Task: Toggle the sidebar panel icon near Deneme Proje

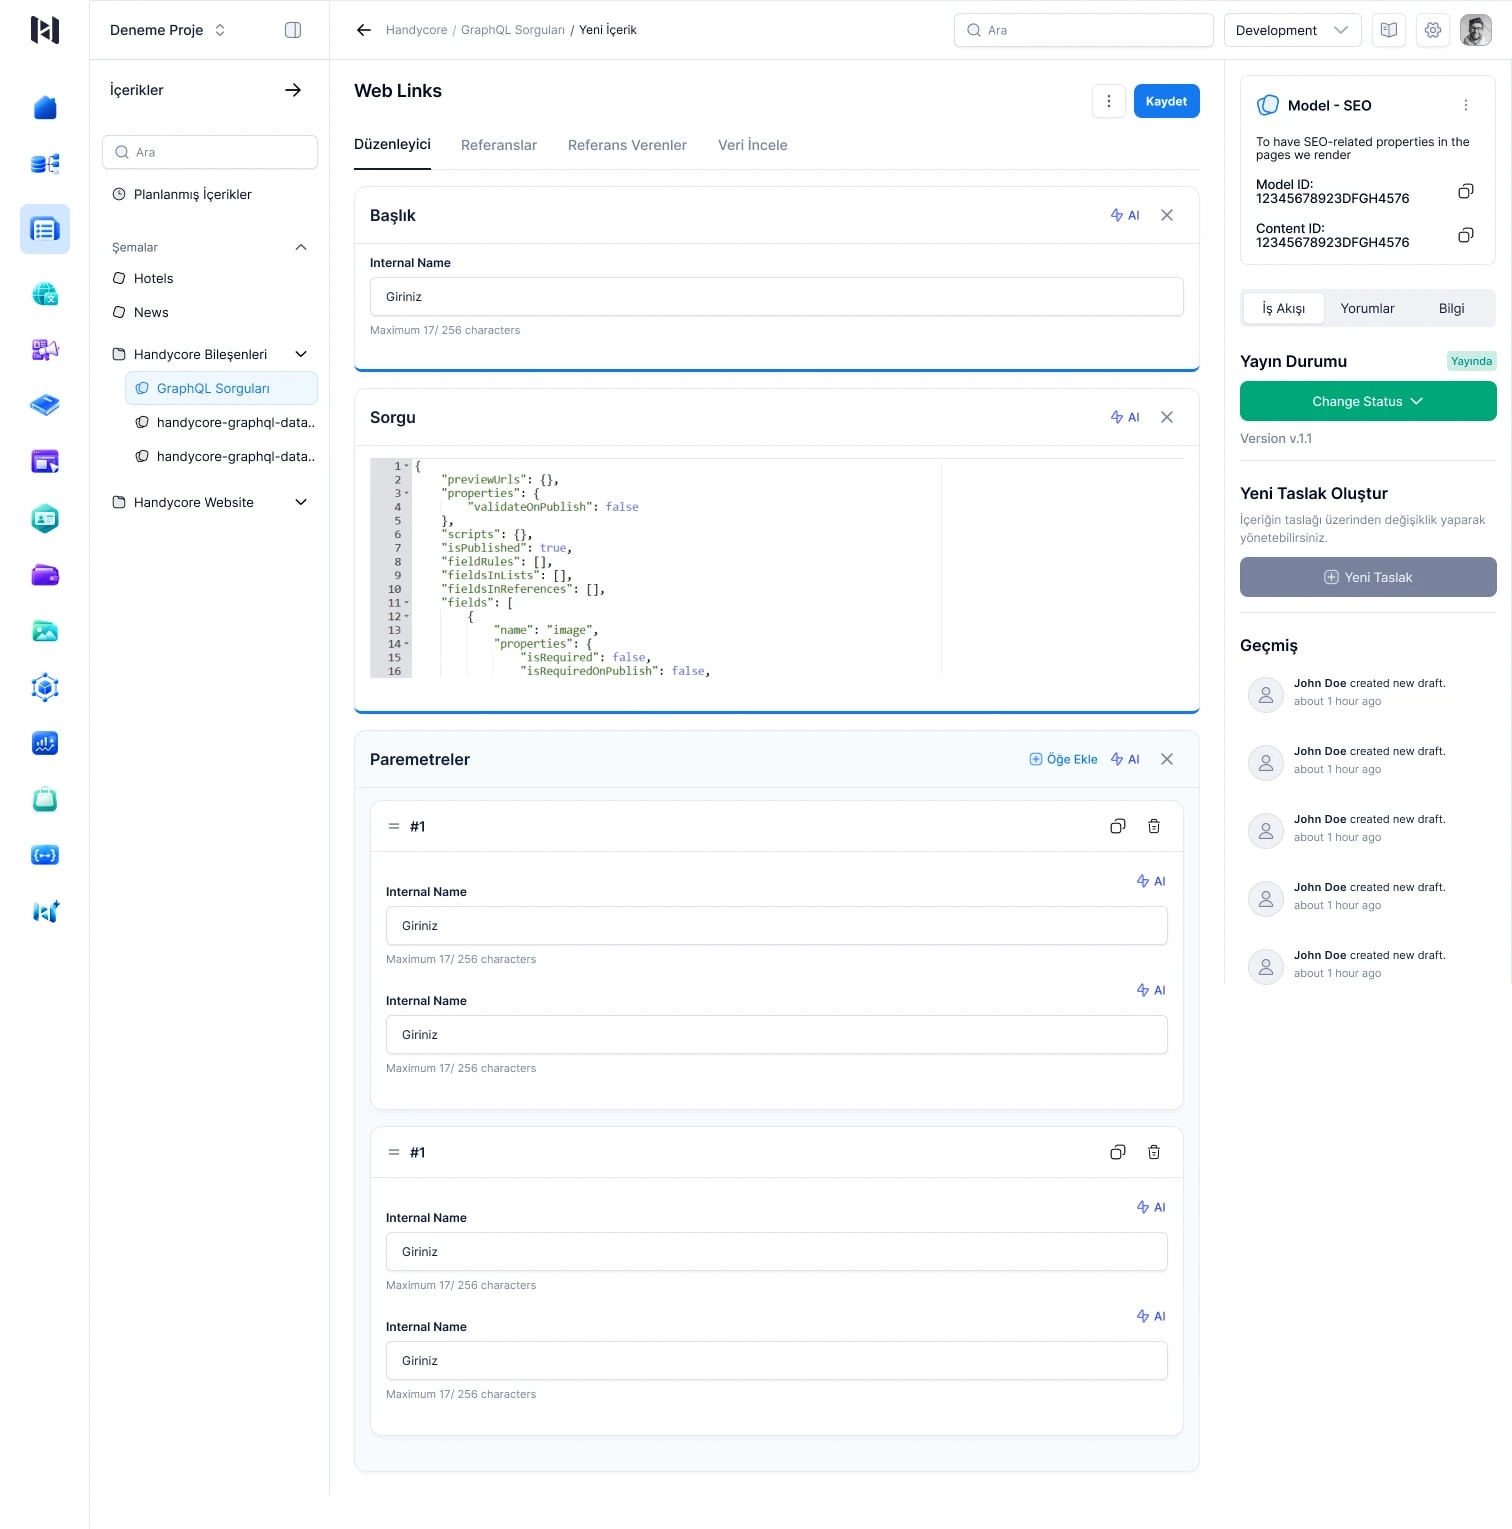Action: click(x=293, y=30)
